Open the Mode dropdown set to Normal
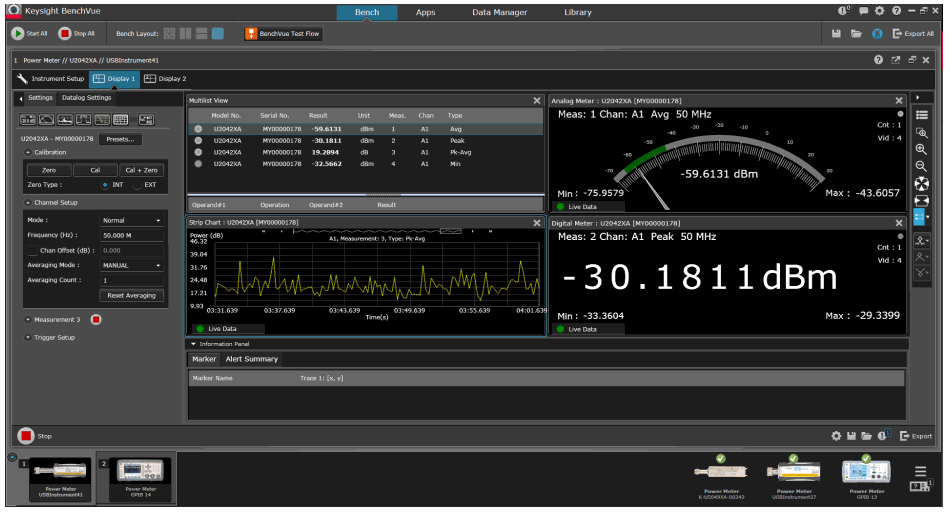 pyautogui.click(x=131, y=220)
